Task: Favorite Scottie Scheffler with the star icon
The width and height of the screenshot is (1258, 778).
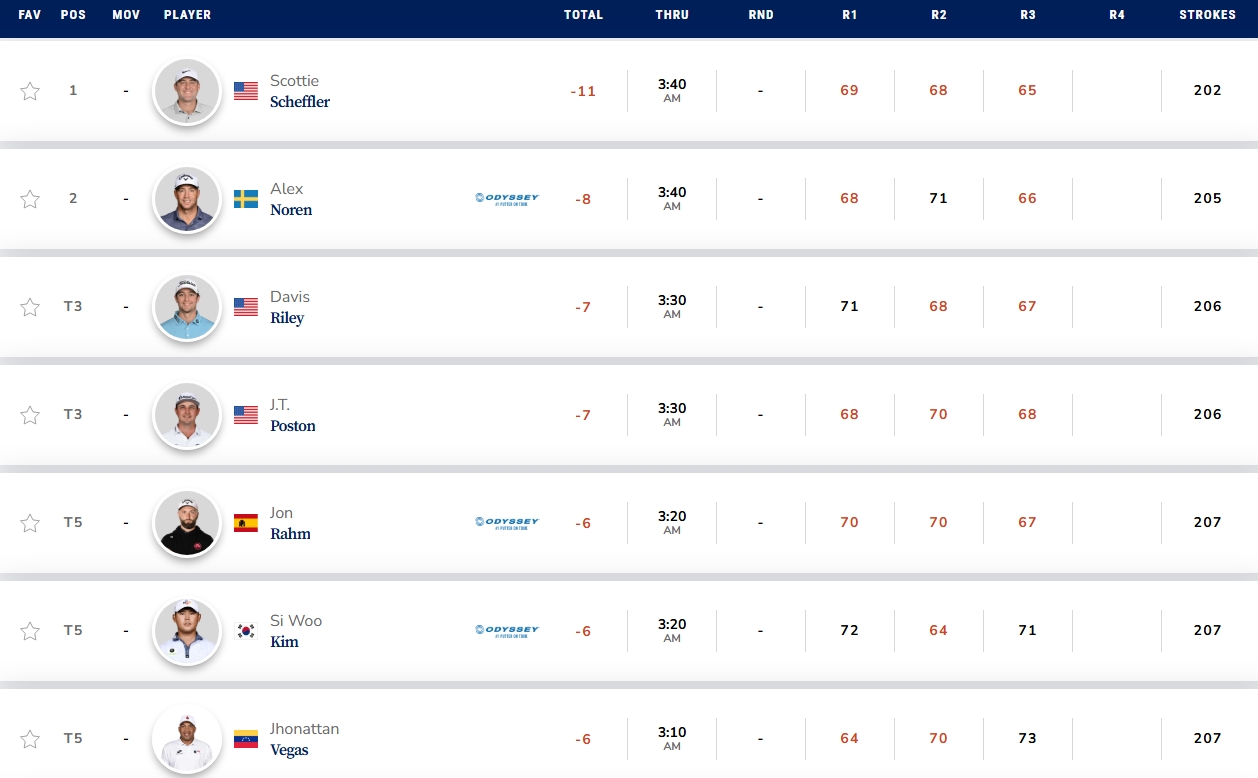Action: 30,91
